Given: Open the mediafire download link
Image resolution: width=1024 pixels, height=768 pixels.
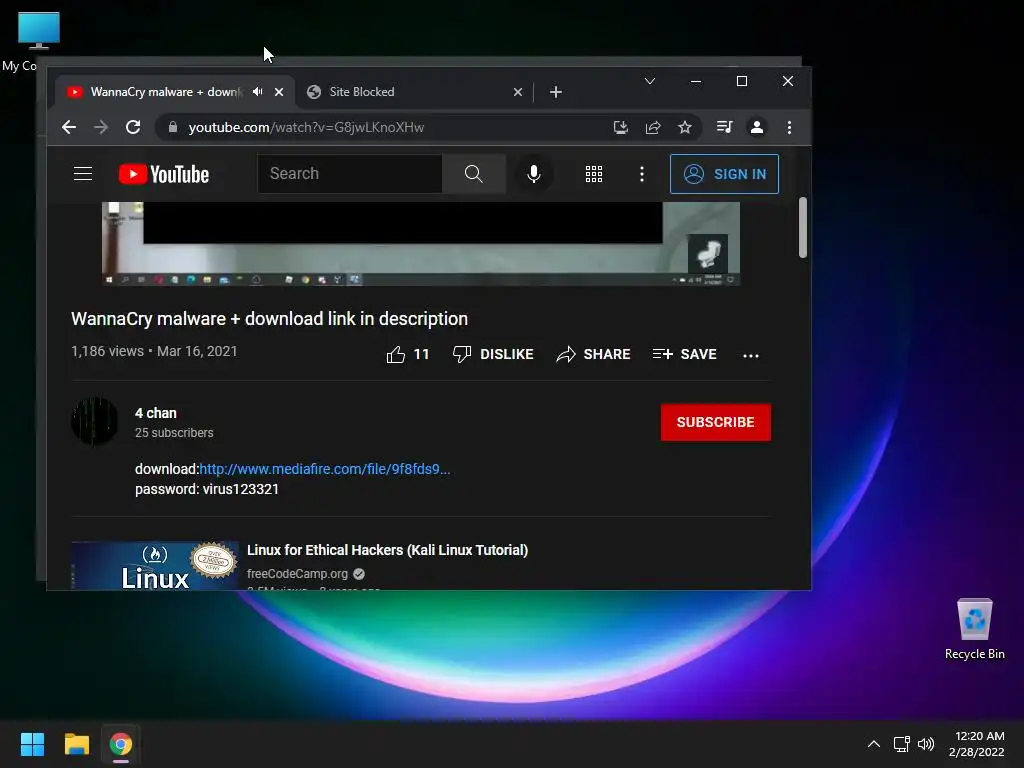Looking at the screenshot, I should pyautogui.click(x=325, y=469).
